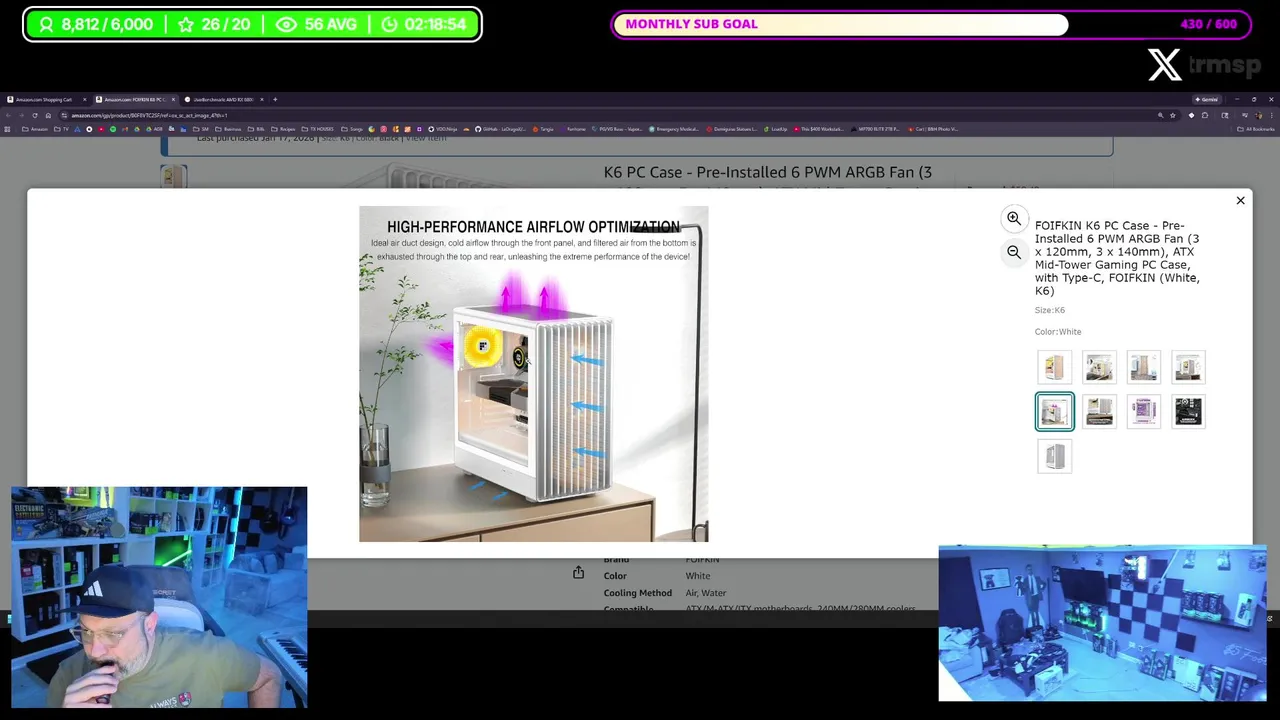Zoom in on the product image

(x=1014, y=218)
